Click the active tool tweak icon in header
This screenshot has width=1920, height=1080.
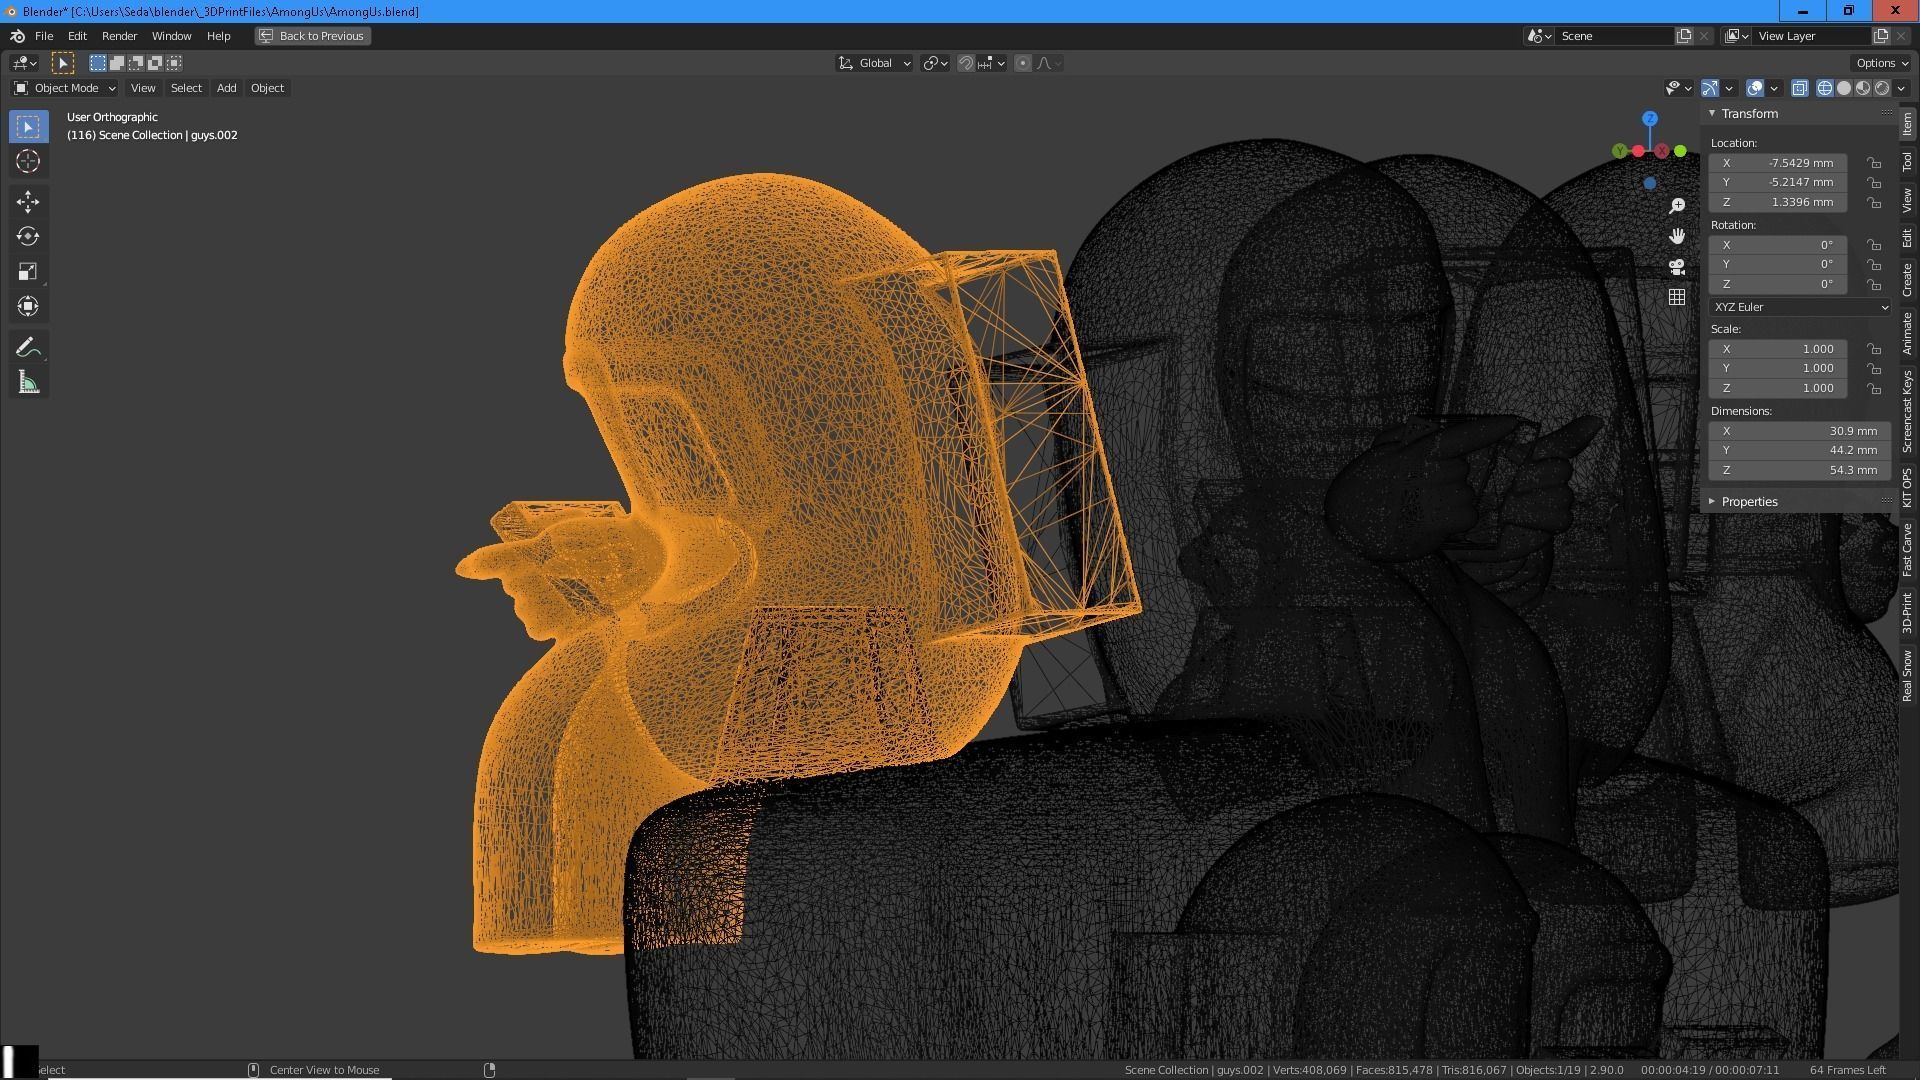(x=63, y=63)
